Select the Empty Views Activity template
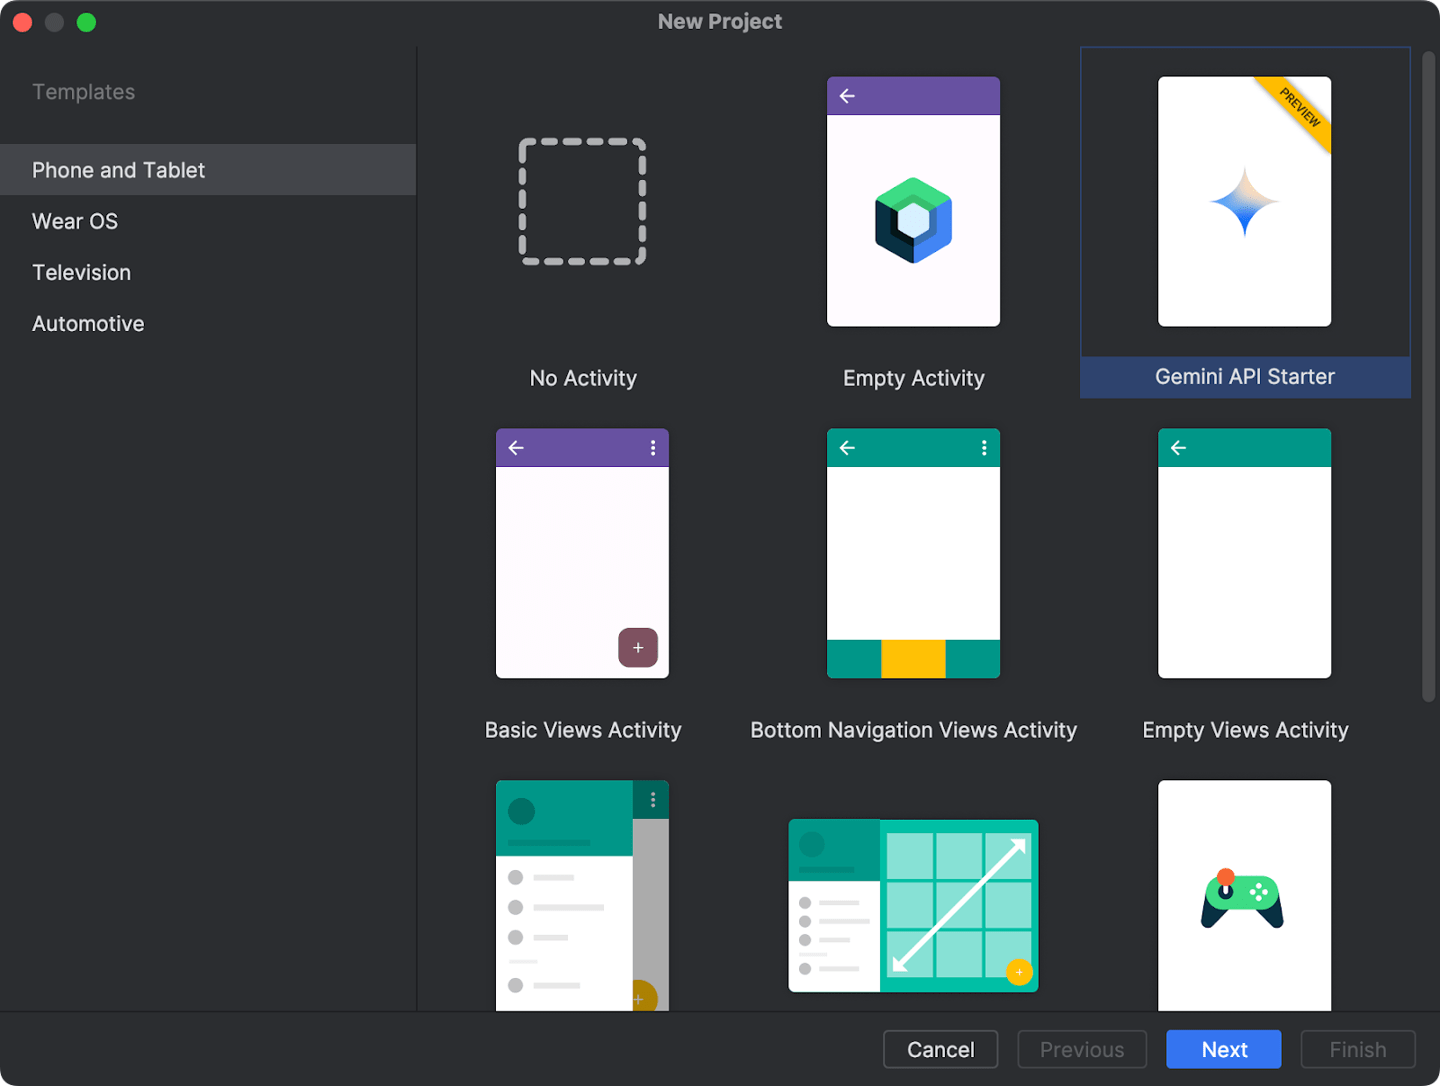Screen dimensions: 1440x1086 coord(1244,553)
